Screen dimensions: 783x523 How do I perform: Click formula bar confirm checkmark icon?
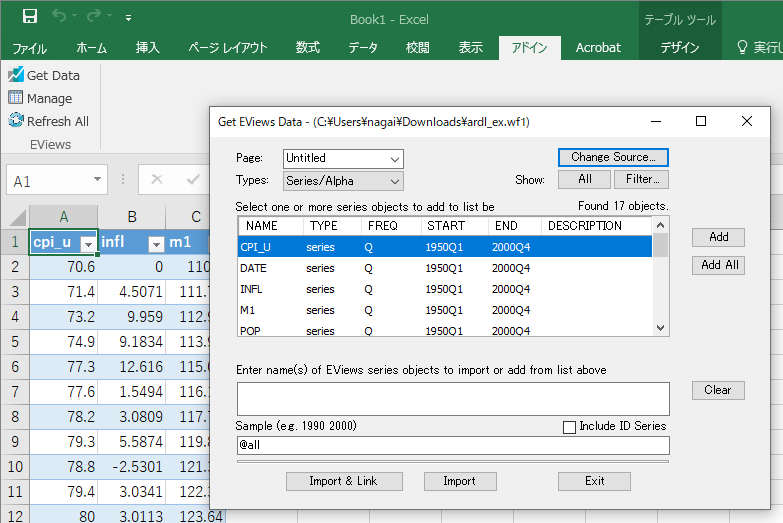tap(193, 179)
